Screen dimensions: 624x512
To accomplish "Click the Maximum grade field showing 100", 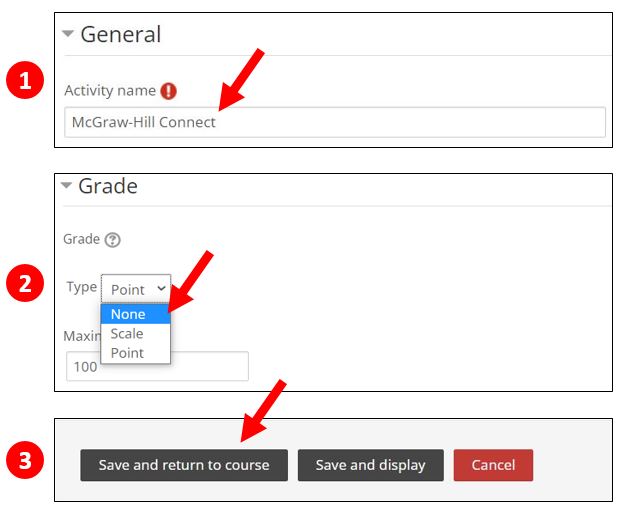I will (157, 366).
